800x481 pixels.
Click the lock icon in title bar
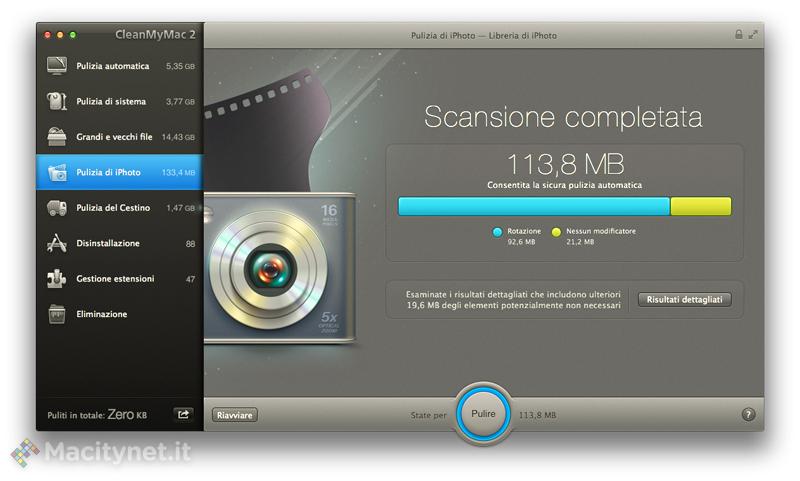click(x=738, y=35)
